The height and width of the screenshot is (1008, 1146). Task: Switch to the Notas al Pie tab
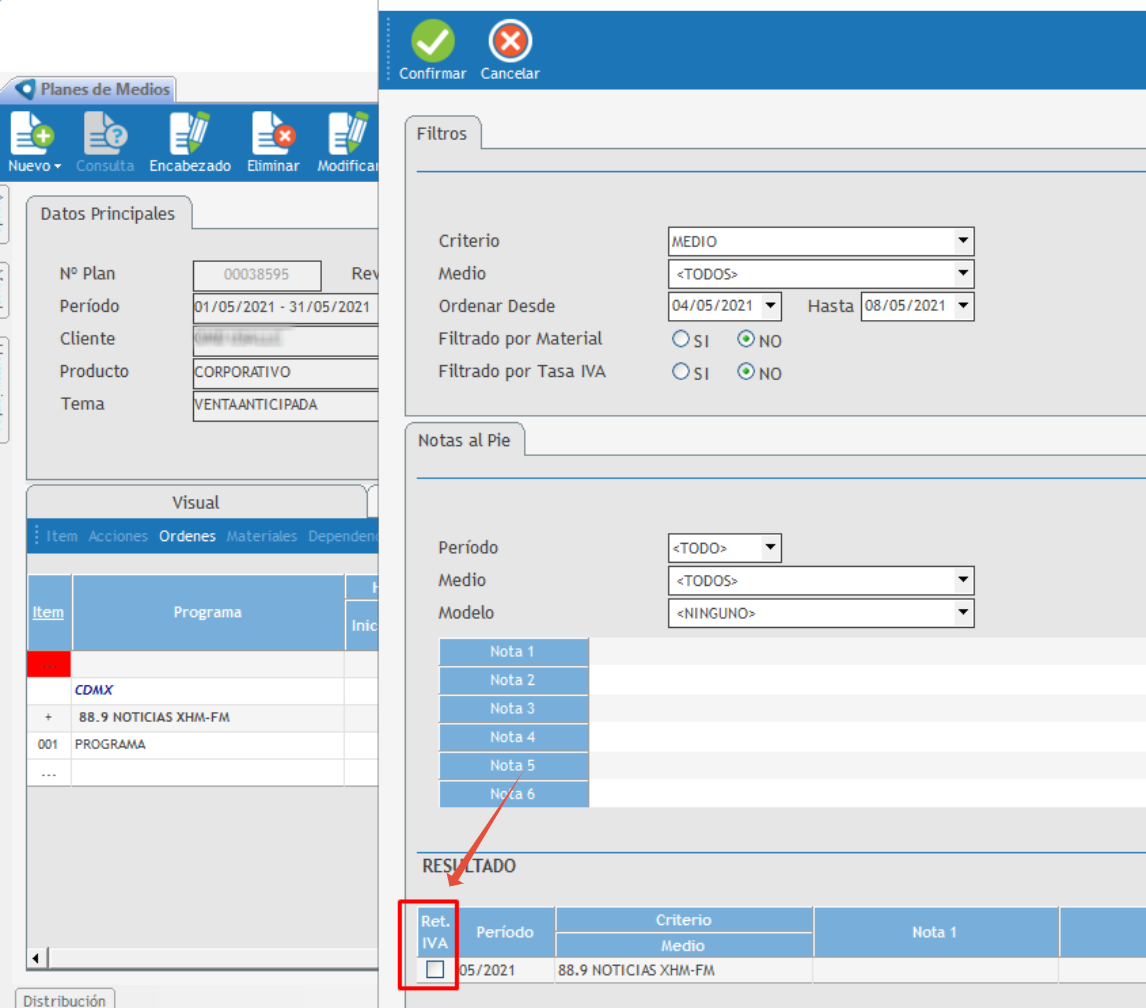point(464,440)
